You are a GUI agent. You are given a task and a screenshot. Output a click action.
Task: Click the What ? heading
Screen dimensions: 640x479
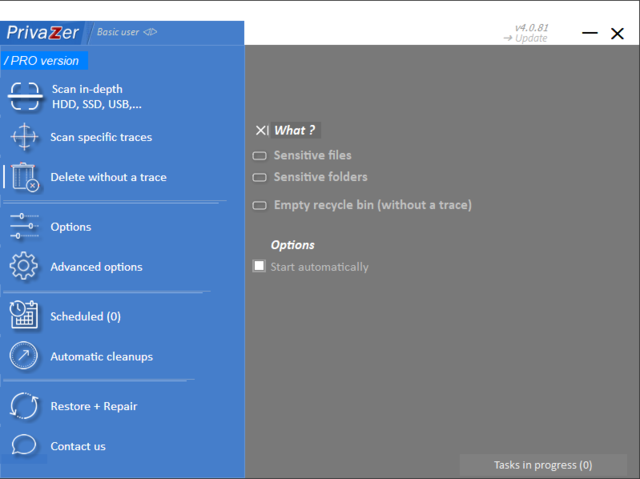pos(295,130)
